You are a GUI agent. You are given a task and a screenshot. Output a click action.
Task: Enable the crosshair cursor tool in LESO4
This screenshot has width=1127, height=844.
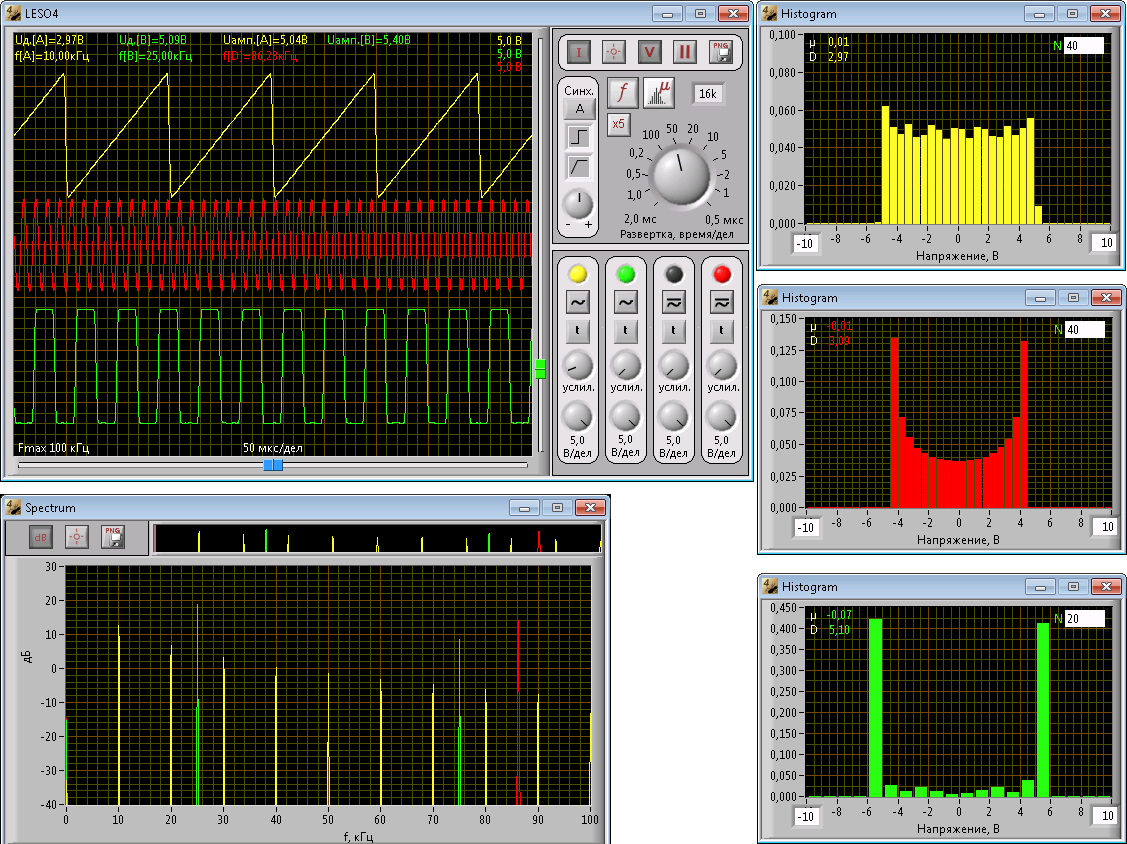(x=613, y=52)
